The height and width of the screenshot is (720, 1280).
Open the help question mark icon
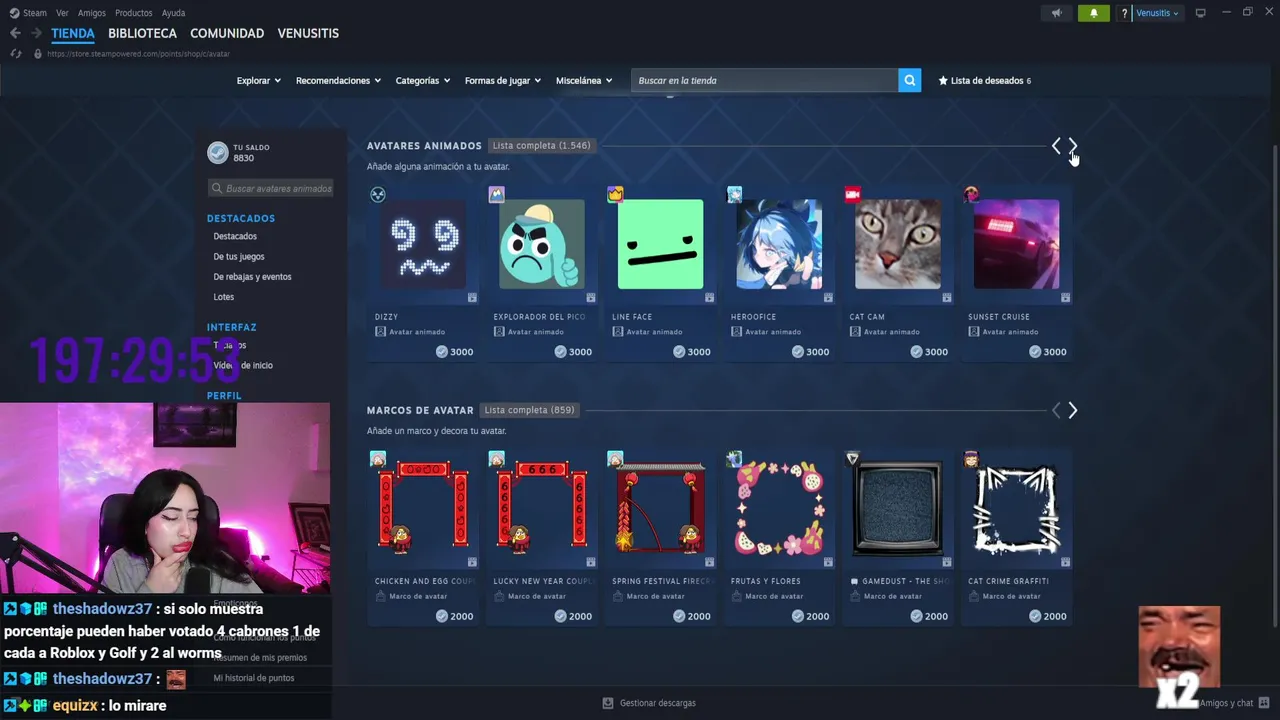tap(1125, 13)
